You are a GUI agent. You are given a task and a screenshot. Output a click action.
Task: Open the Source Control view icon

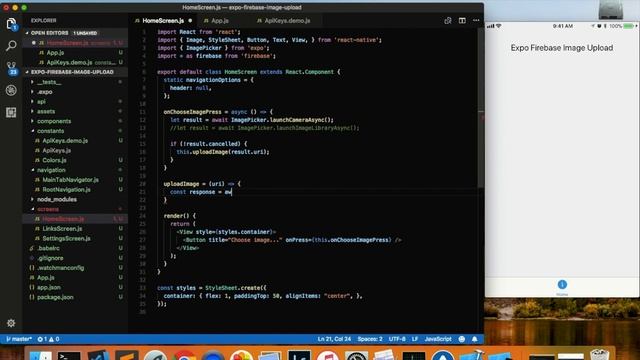(x=11, y=68)
